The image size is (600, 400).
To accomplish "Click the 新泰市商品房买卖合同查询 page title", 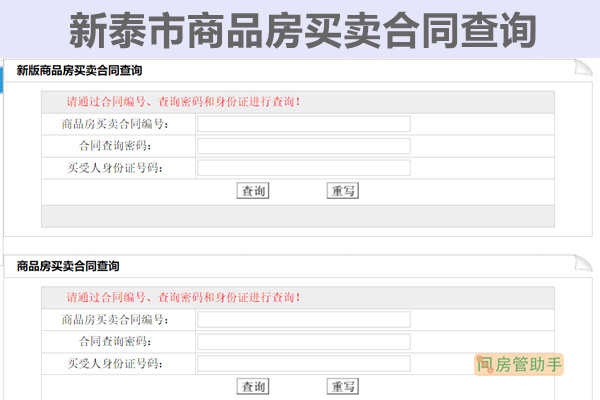I will pos(302,30).
